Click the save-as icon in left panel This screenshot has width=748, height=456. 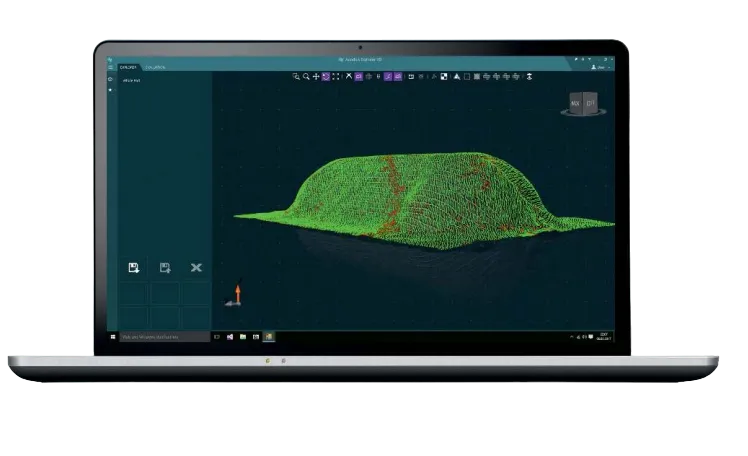tap(165, 267)
